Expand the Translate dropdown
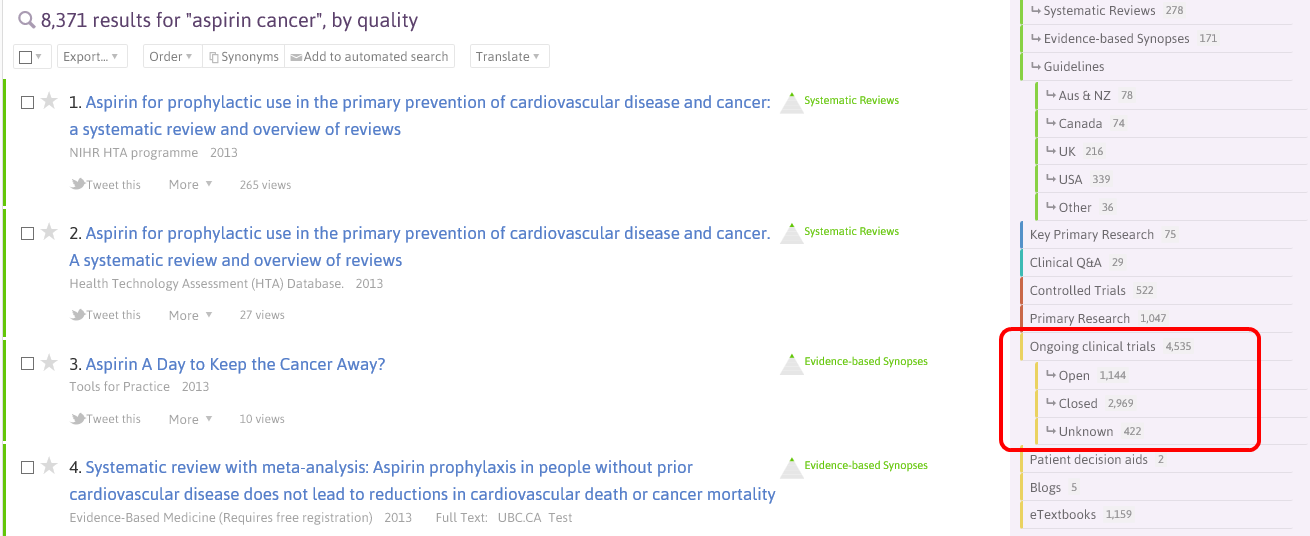Screen dimensions: 1310x536 coord(508,57)
